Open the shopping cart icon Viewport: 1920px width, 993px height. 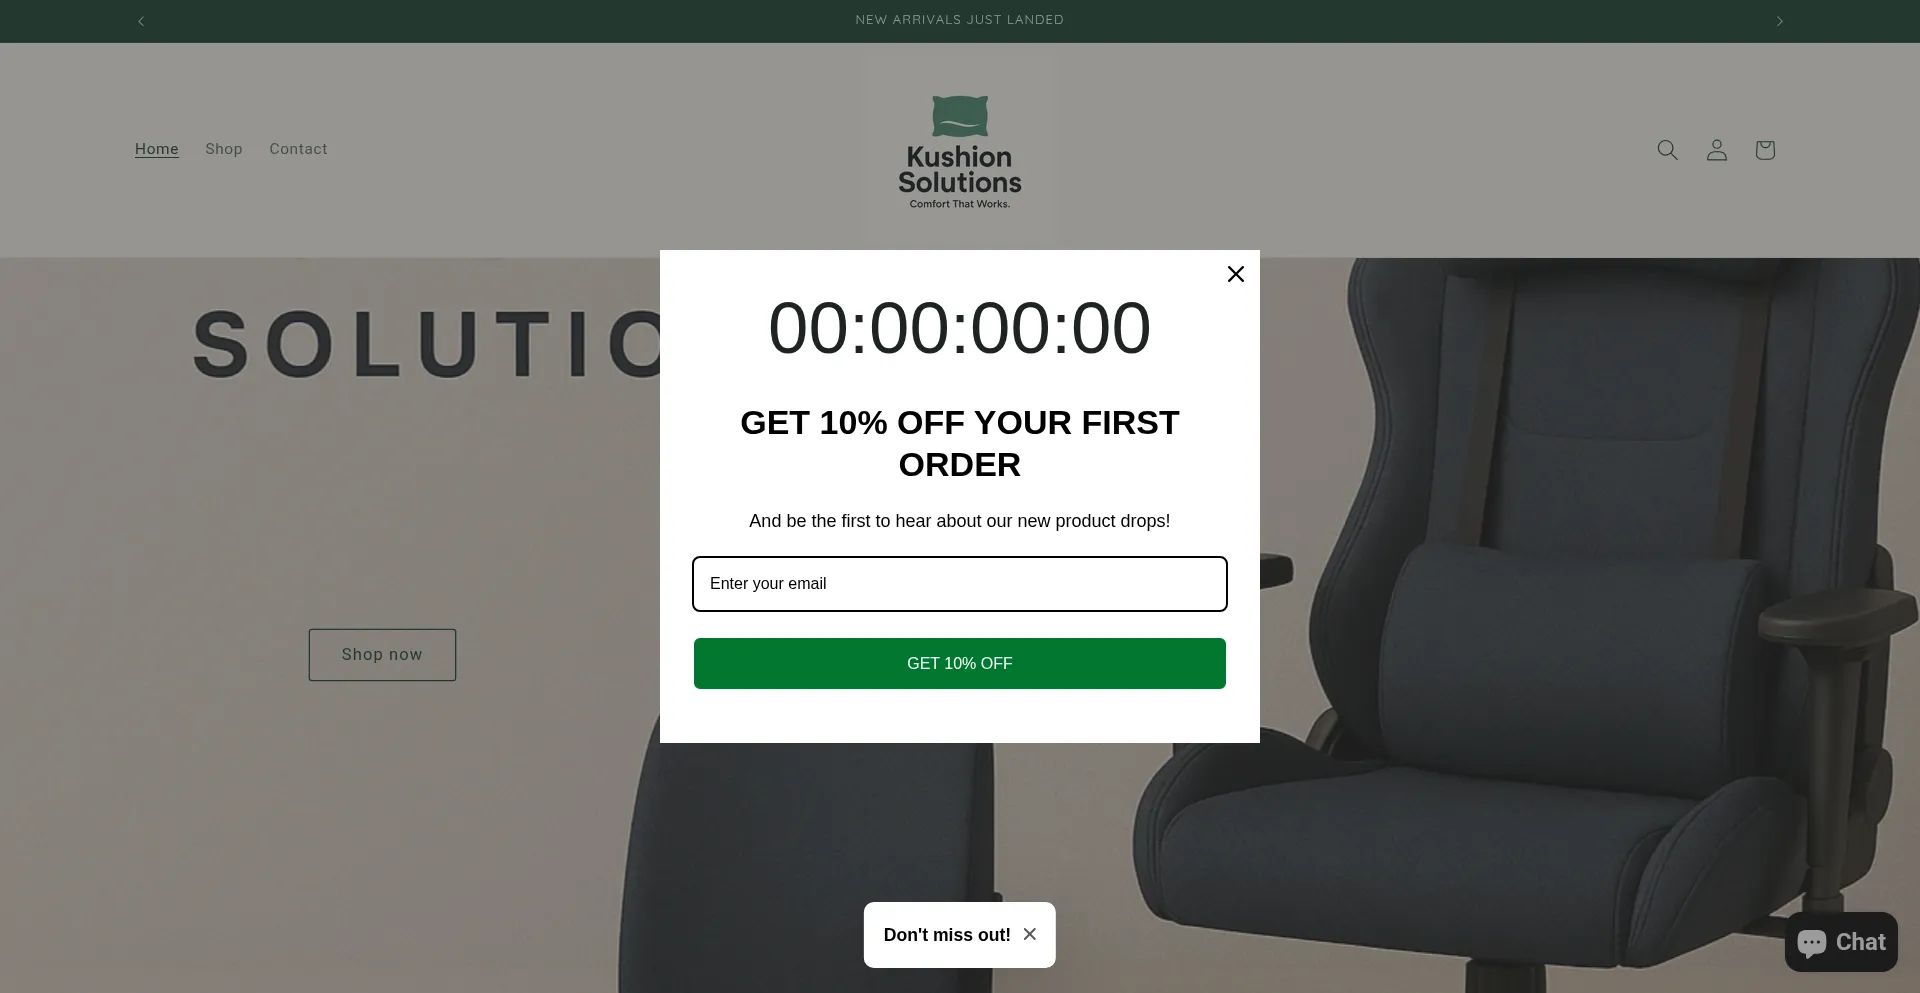click(x=1765, y=150)
